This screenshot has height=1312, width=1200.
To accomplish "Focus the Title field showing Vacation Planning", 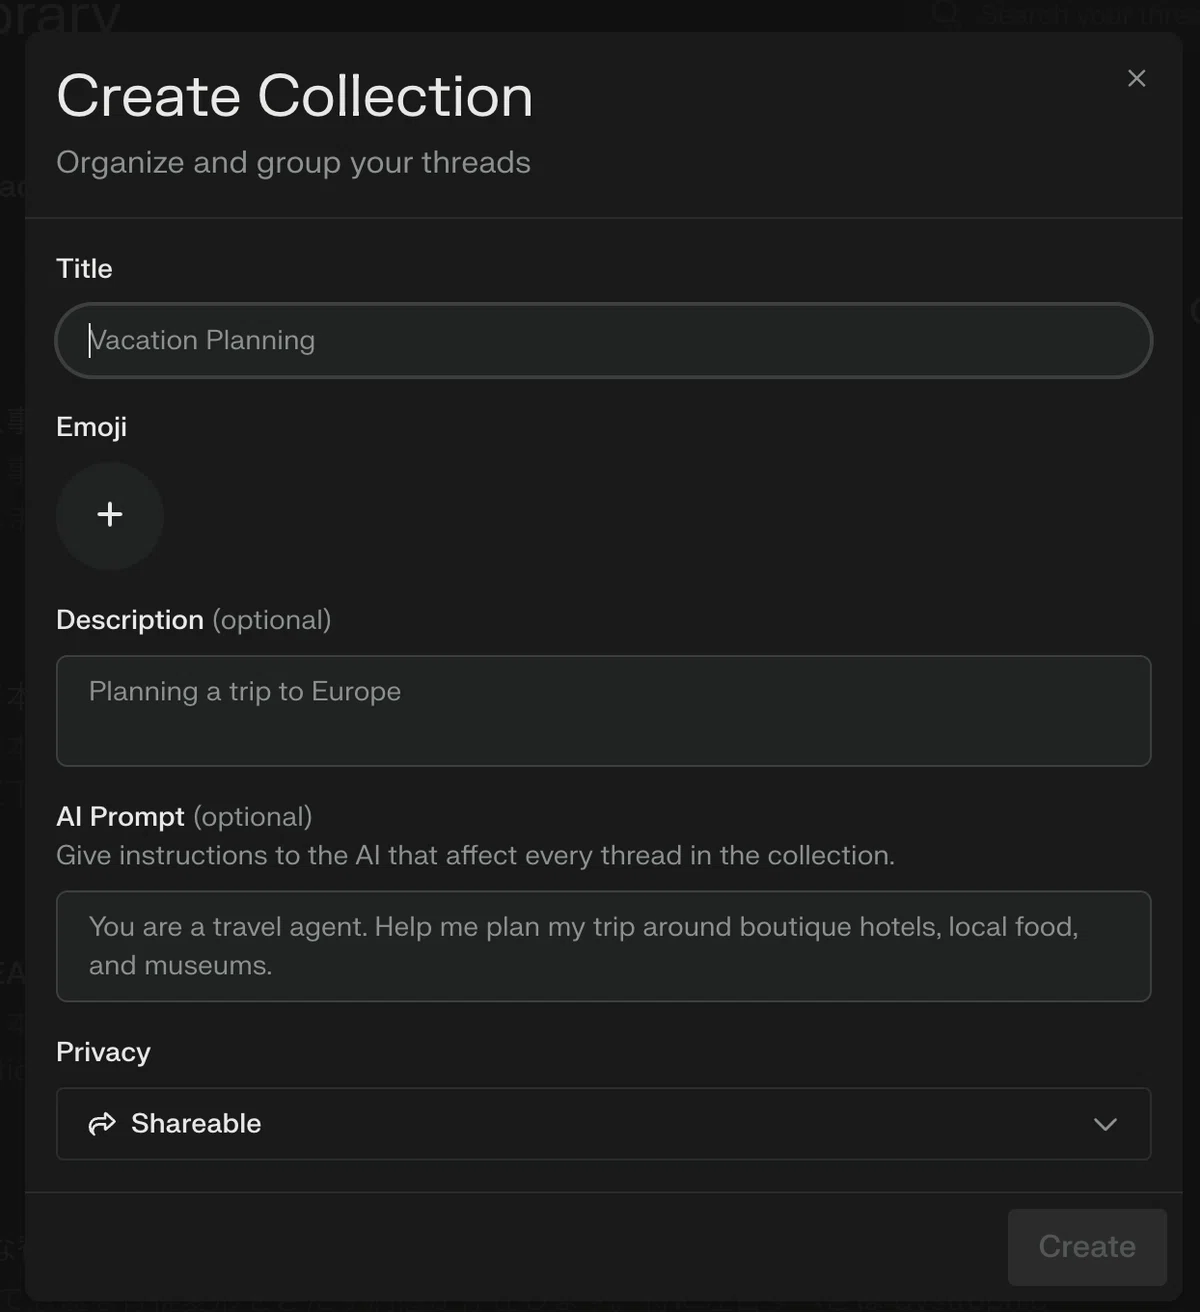I will 603,340.
